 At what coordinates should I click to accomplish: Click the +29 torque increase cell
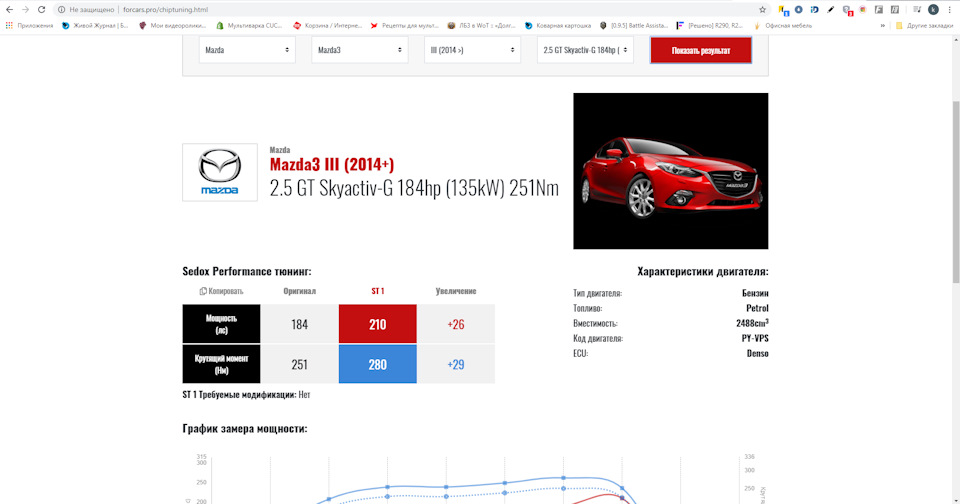pos(456,364)
